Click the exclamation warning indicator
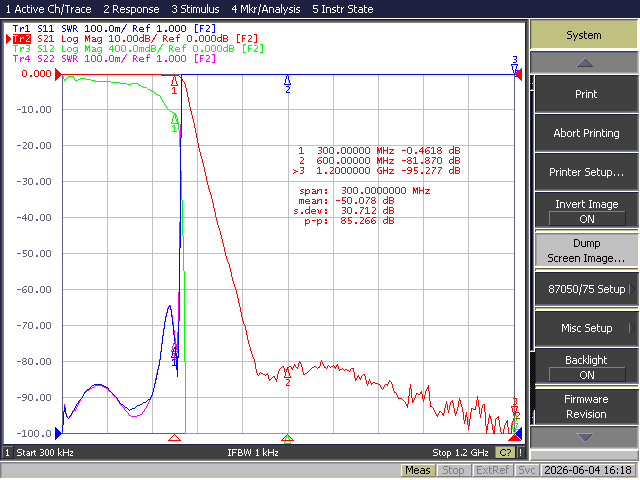Viewport: 640px width, 480px height. click(x=520, y=453)
